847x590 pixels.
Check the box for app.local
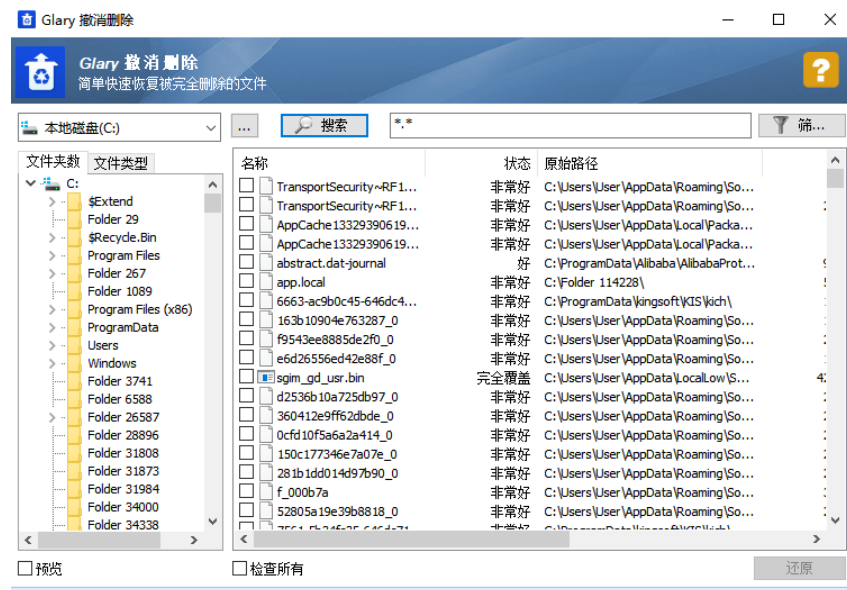point(246,281)
